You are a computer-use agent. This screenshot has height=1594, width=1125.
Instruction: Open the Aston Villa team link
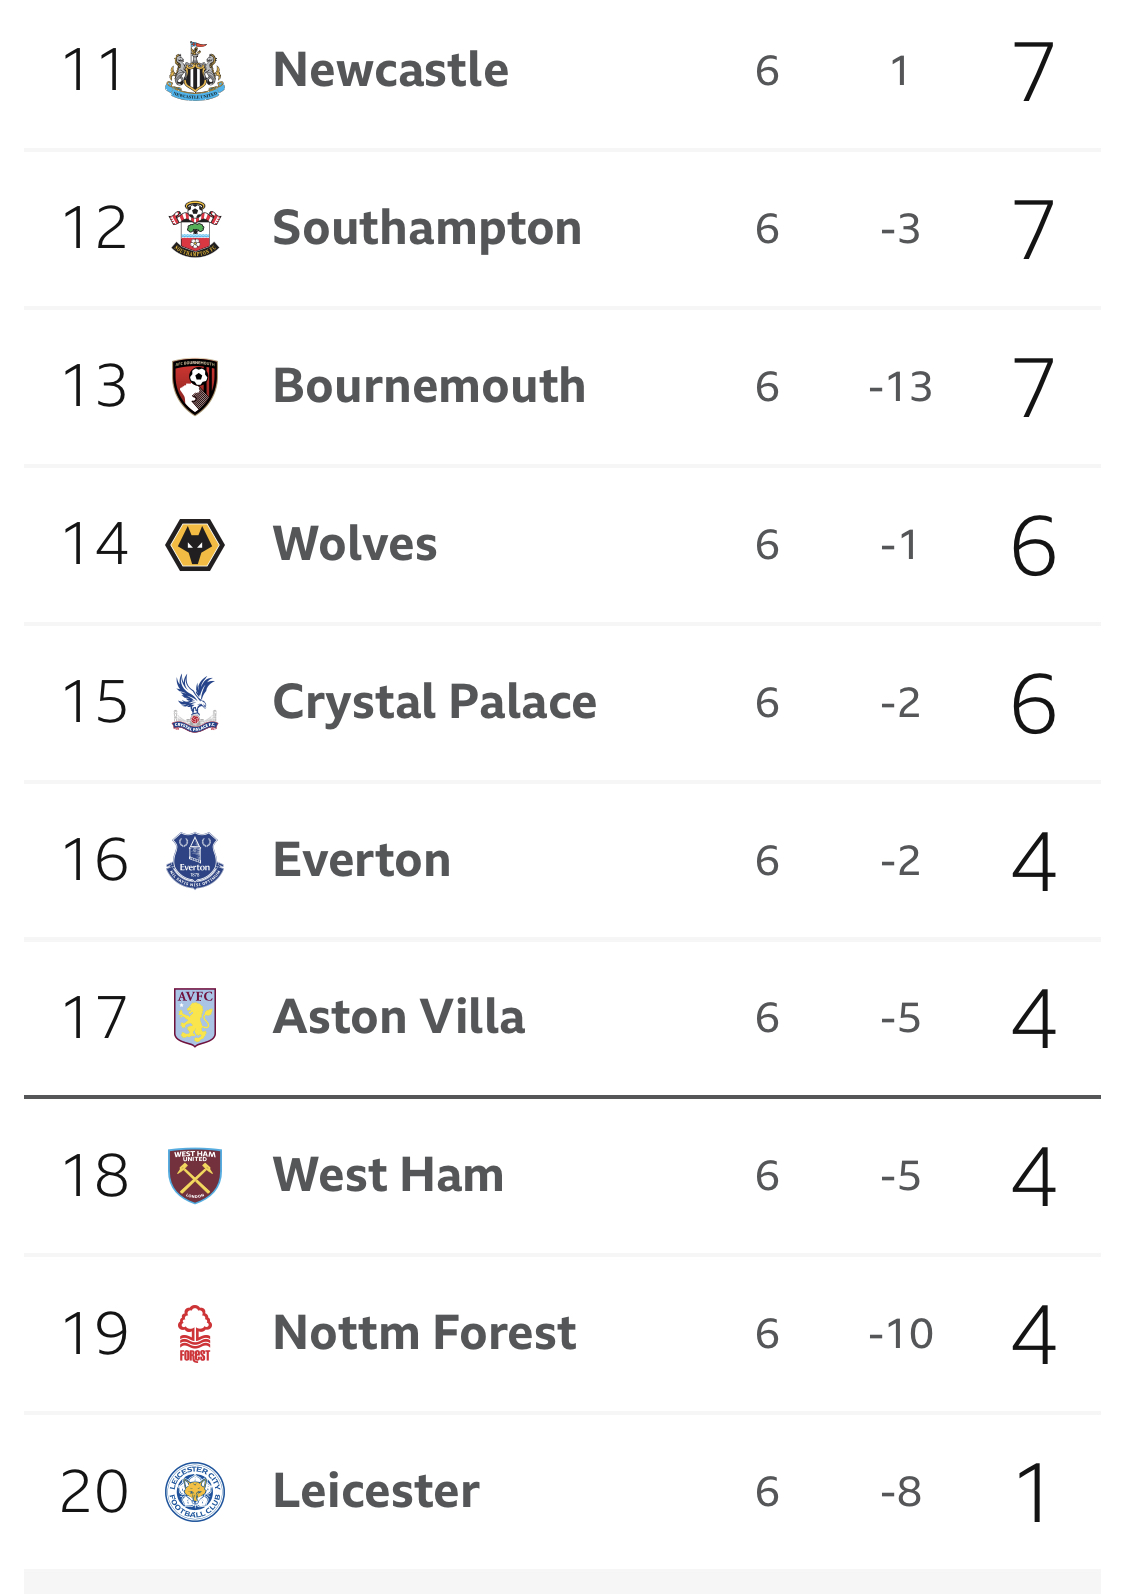pos(399,1017)
